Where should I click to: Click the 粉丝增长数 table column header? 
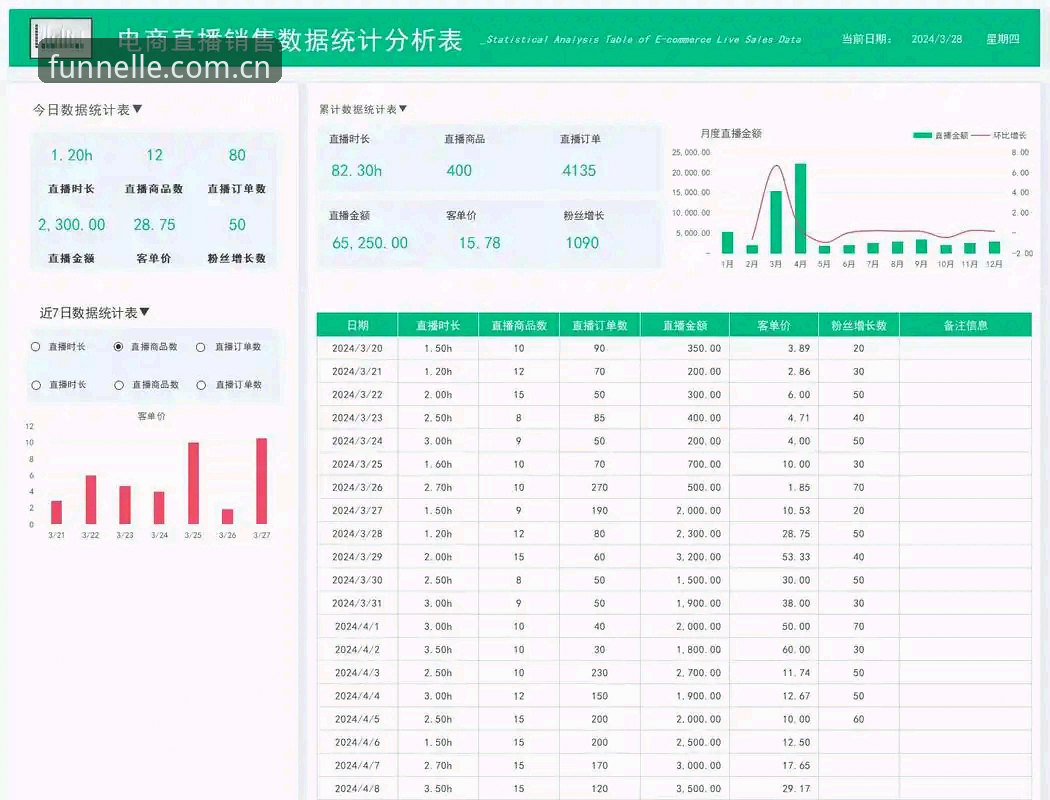tap(859, 325)
